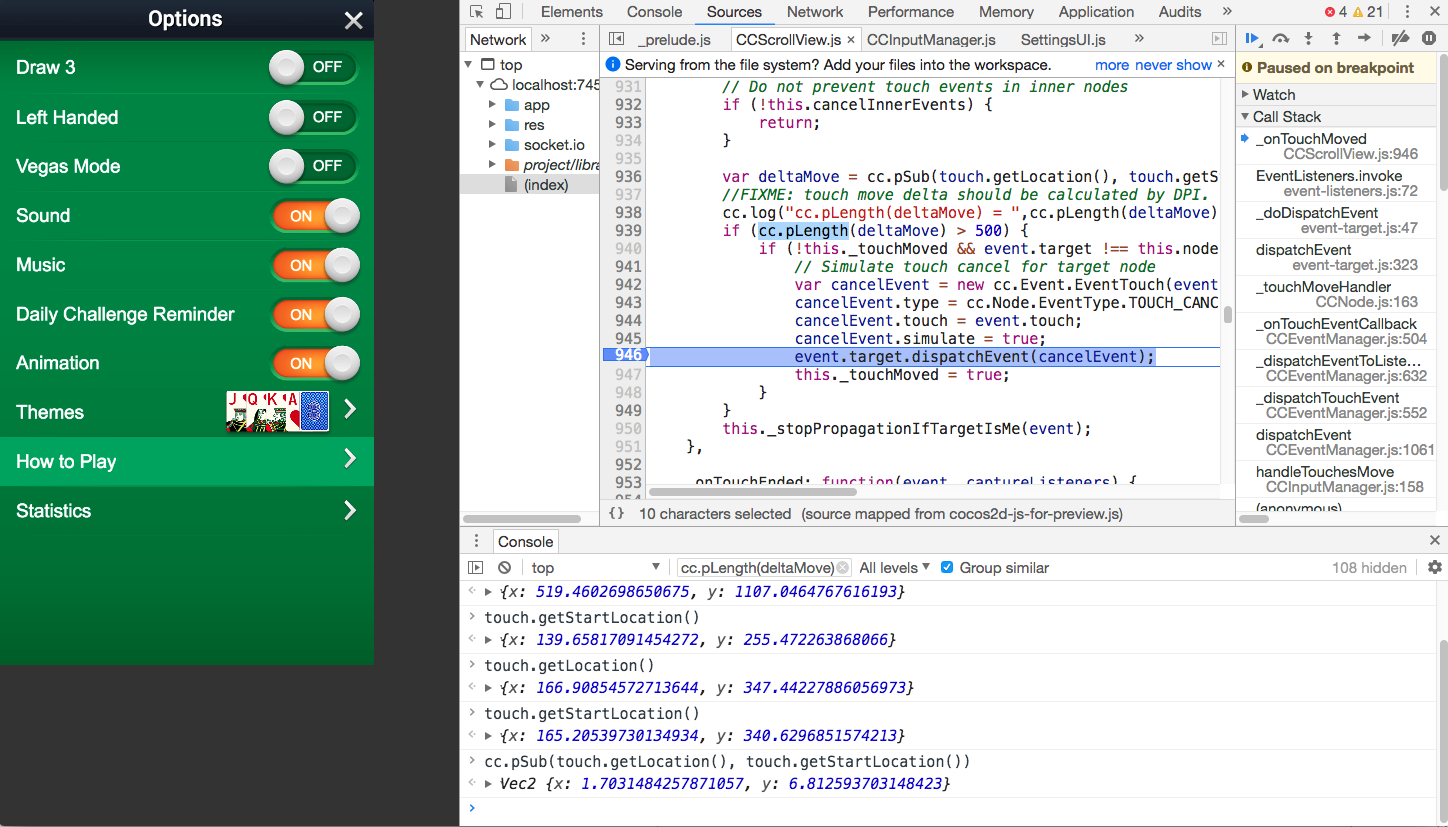The width and height of the screenshot is (1448, 827).
Task: Uncheck the Group similar checkbox
Action: pyautogui.click(x=947, y=567)
